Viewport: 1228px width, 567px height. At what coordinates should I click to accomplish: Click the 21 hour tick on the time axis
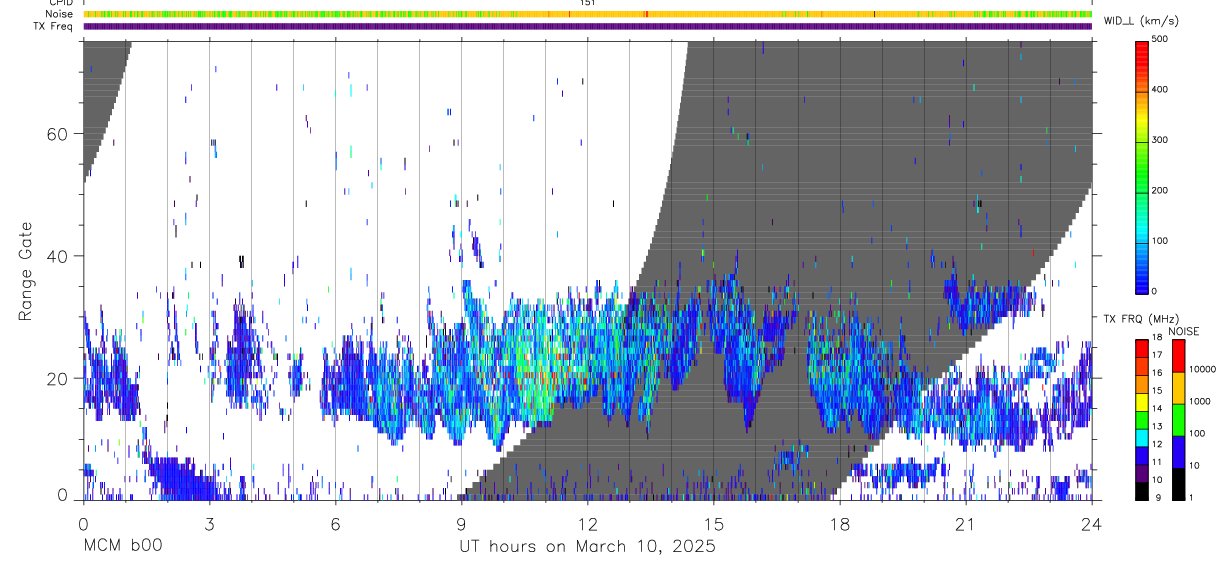[966, 523]
